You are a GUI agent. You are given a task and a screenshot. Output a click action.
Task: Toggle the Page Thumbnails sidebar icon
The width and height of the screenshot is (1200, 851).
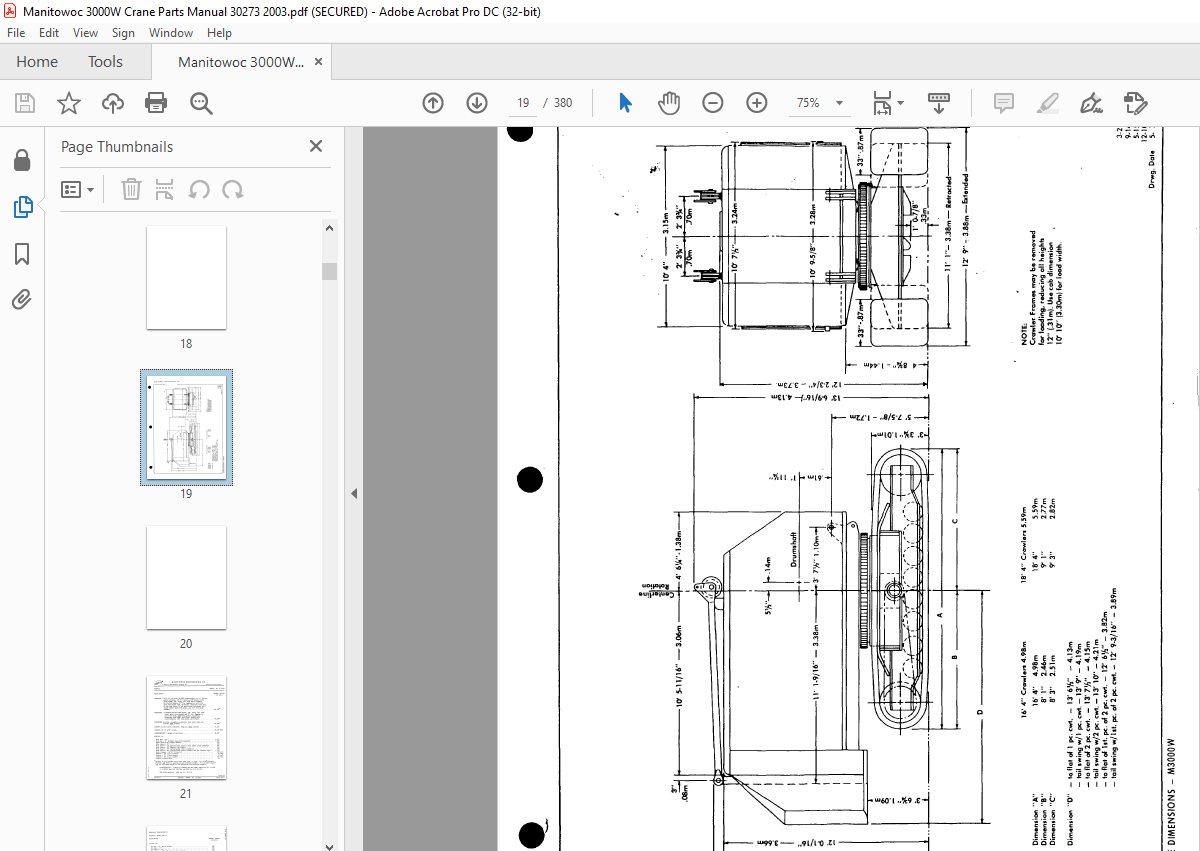22,207
